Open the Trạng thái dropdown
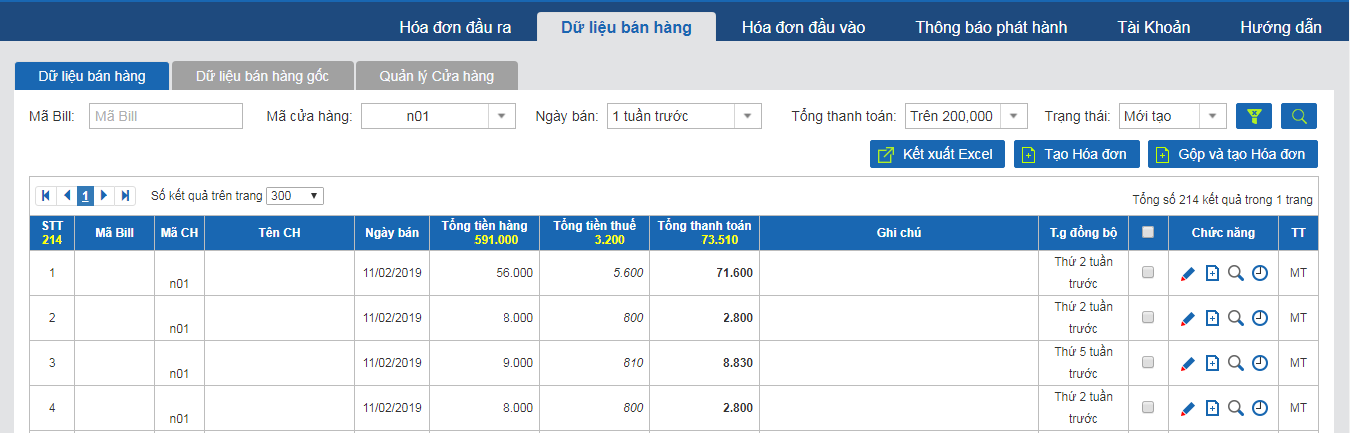Viewport: 1350px width, 433px height. point(1172,116)
